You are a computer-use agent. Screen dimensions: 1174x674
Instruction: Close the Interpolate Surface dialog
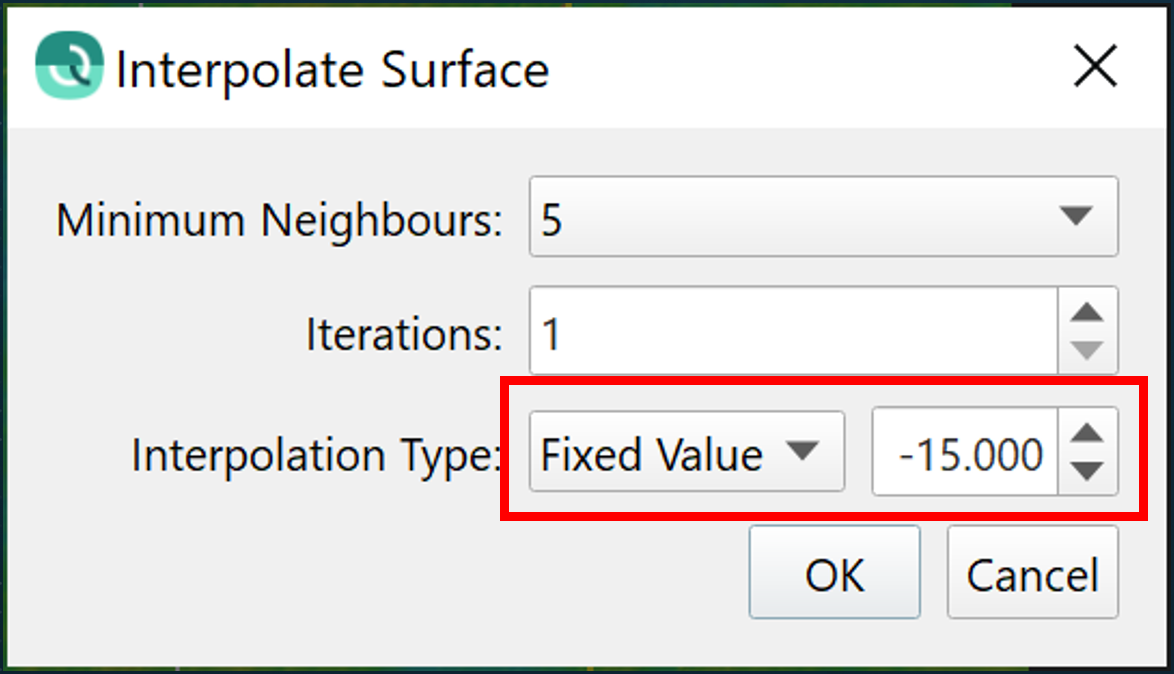click(1094, 68)
